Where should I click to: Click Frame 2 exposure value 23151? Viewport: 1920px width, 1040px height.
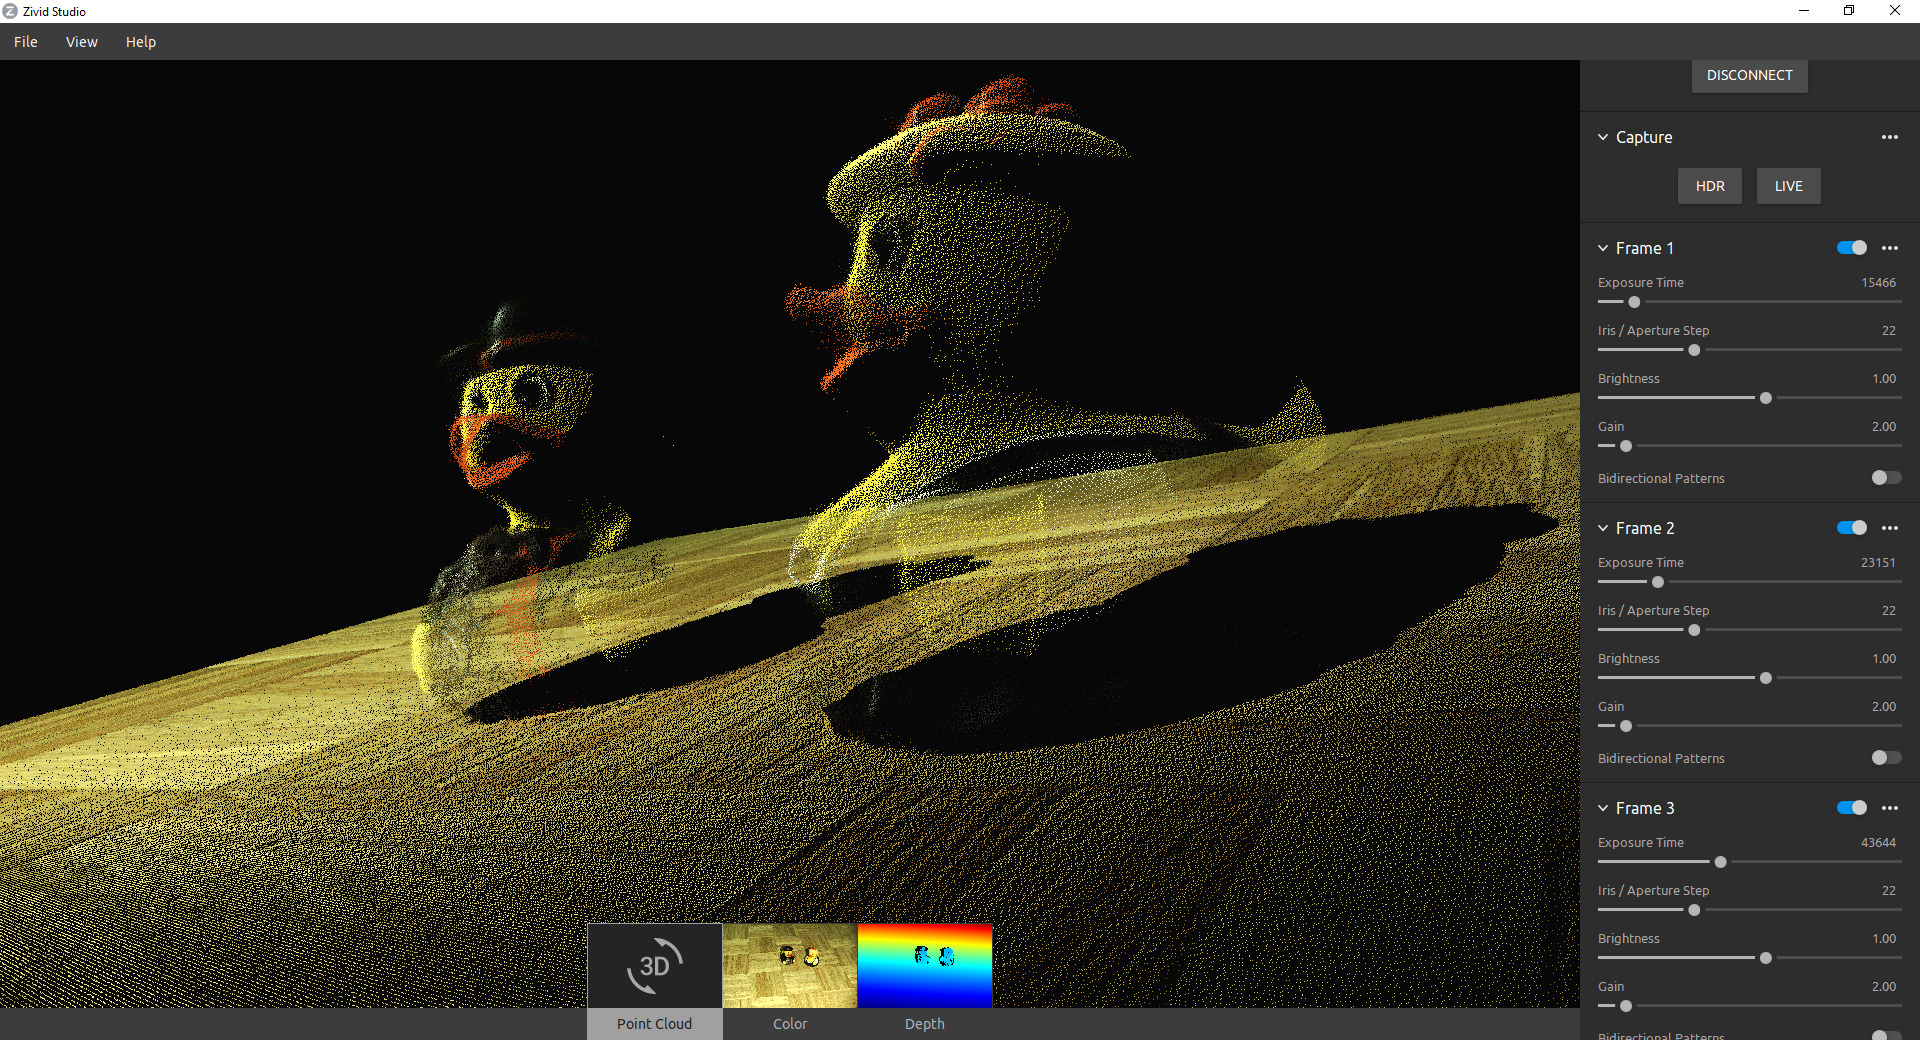[1878, 563]
